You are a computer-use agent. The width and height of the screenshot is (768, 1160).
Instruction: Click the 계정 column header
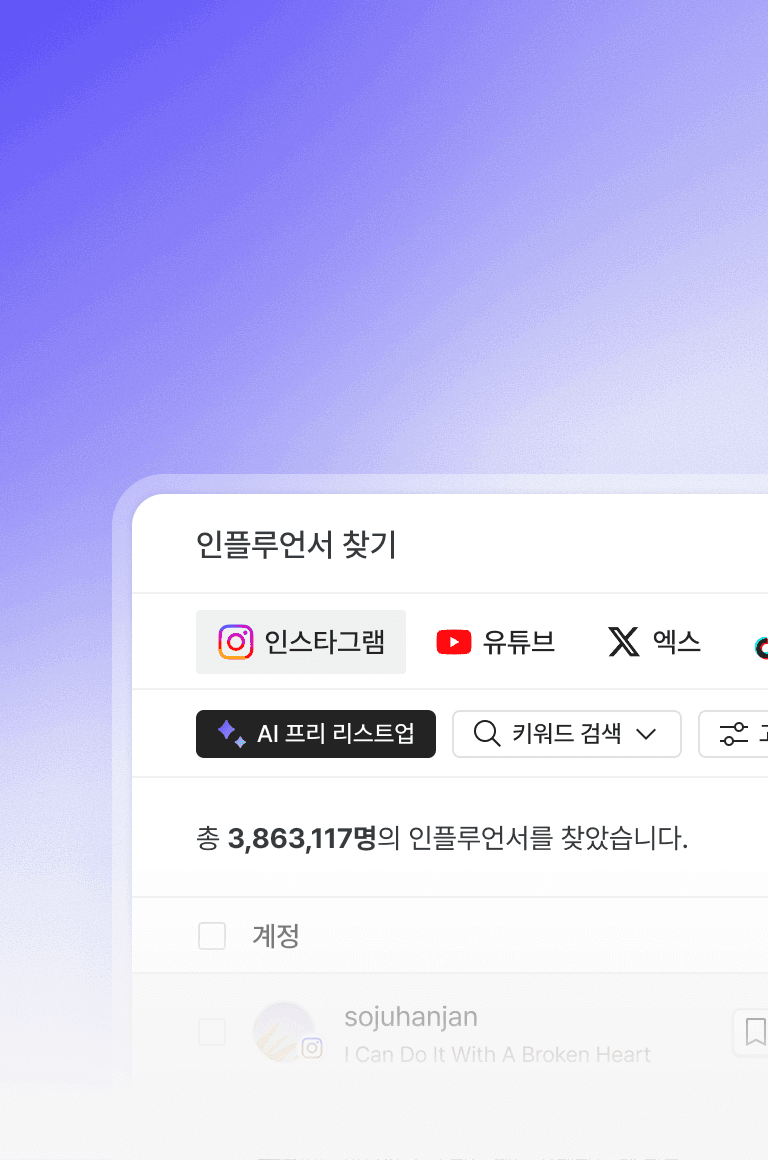pos(276,936)
